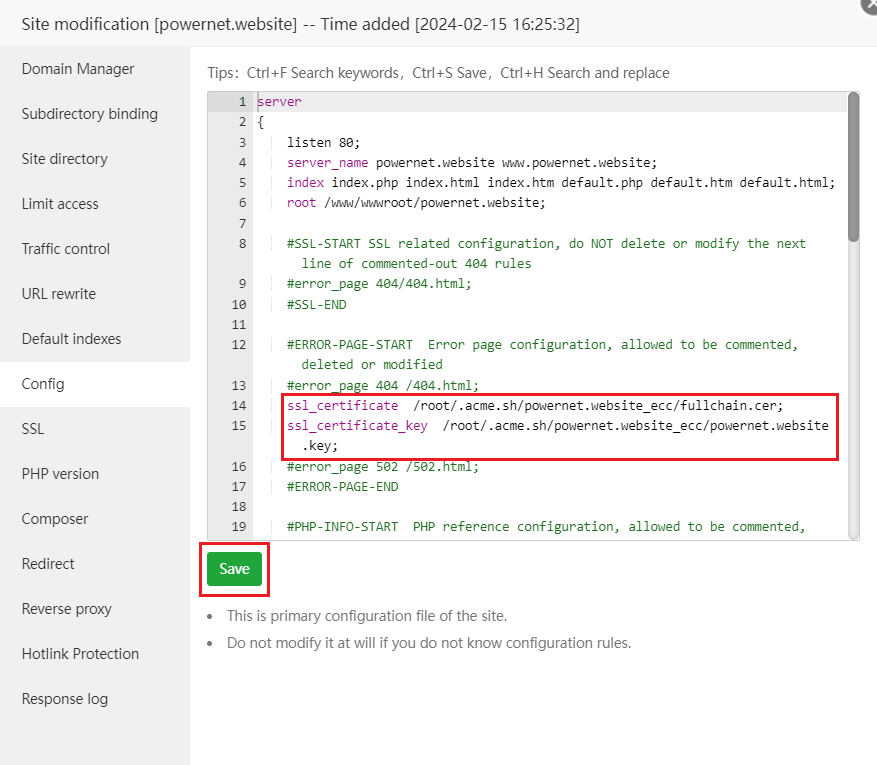Viewport: 877px width, 765px height.
Task: Click the ssl_certificate line in editor
Action: click(x=535, y=405)
